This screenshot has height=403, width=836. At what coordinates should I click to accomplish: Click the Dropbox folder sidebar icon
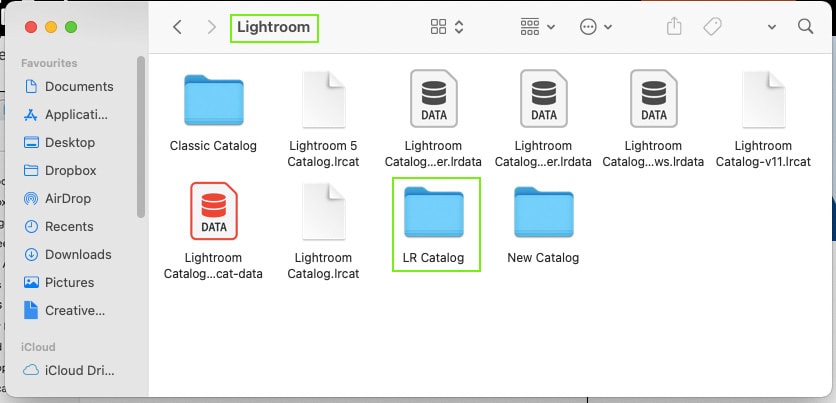pyautogui.click(x=31, y=171)
